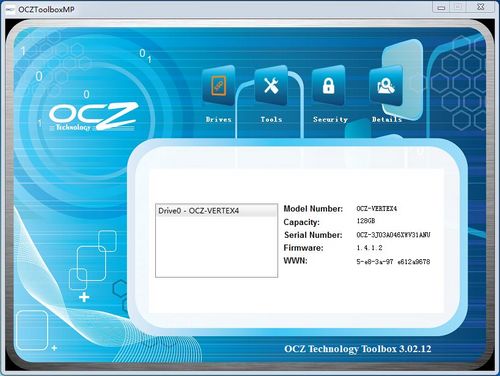This screenshot has width=500, height=376.
Task: Close the OCZToolboxMP window
Action: [480, 7]
